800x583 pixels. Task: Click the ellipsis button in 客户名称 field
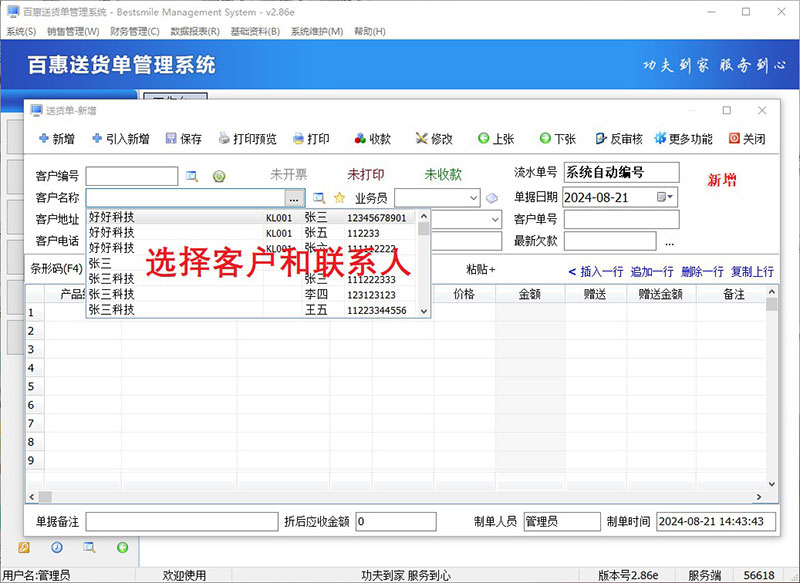point(294,198)
